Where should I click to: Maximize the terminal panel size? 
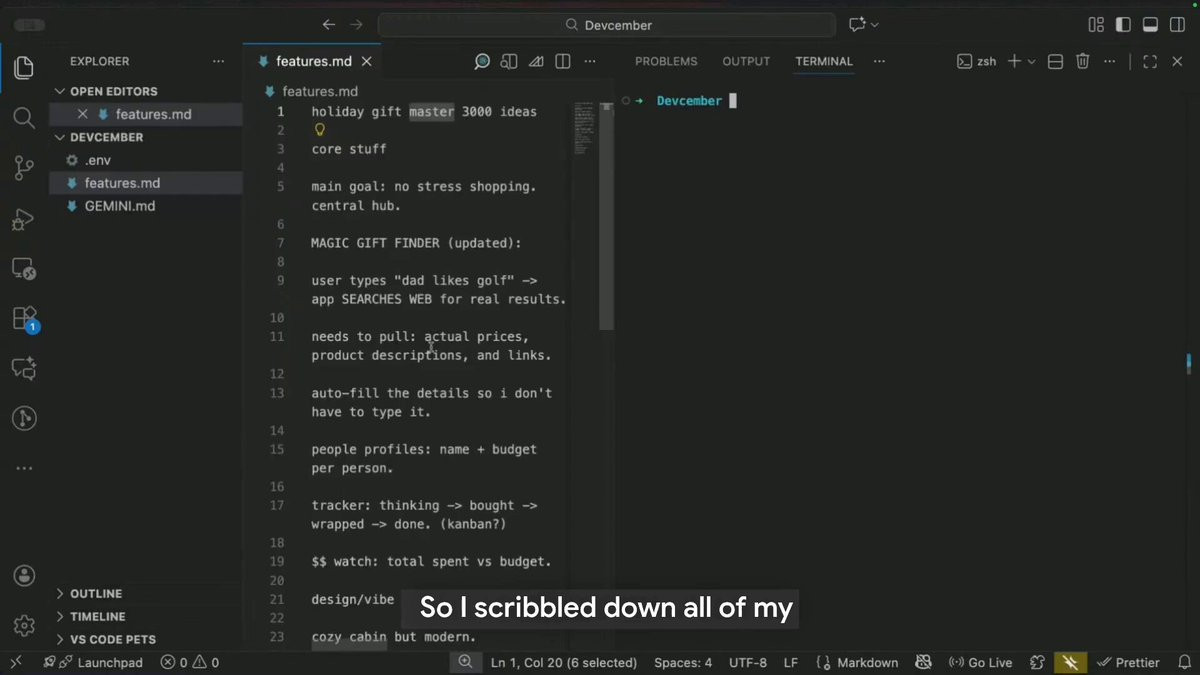point(1150,62)
